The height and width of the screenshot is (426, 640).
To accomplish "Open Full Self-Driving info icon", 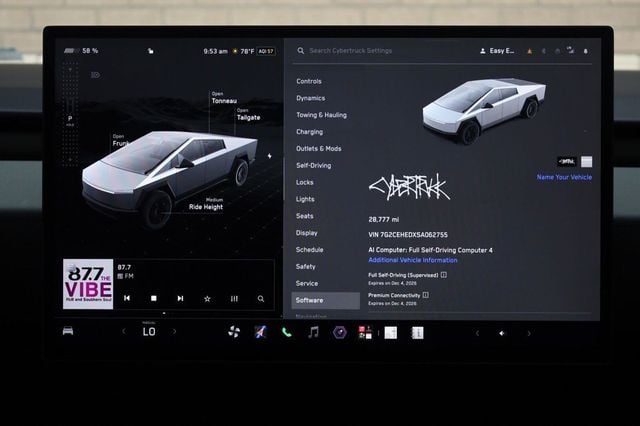I will click(444, 275).
